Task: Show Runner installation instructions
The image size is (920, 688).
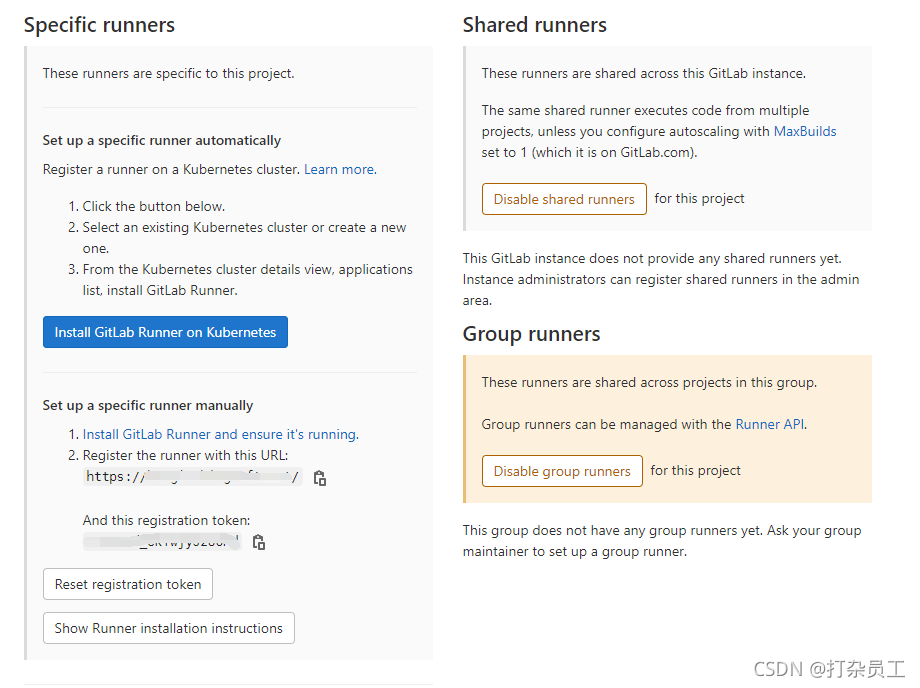Action: click(169, 628)
